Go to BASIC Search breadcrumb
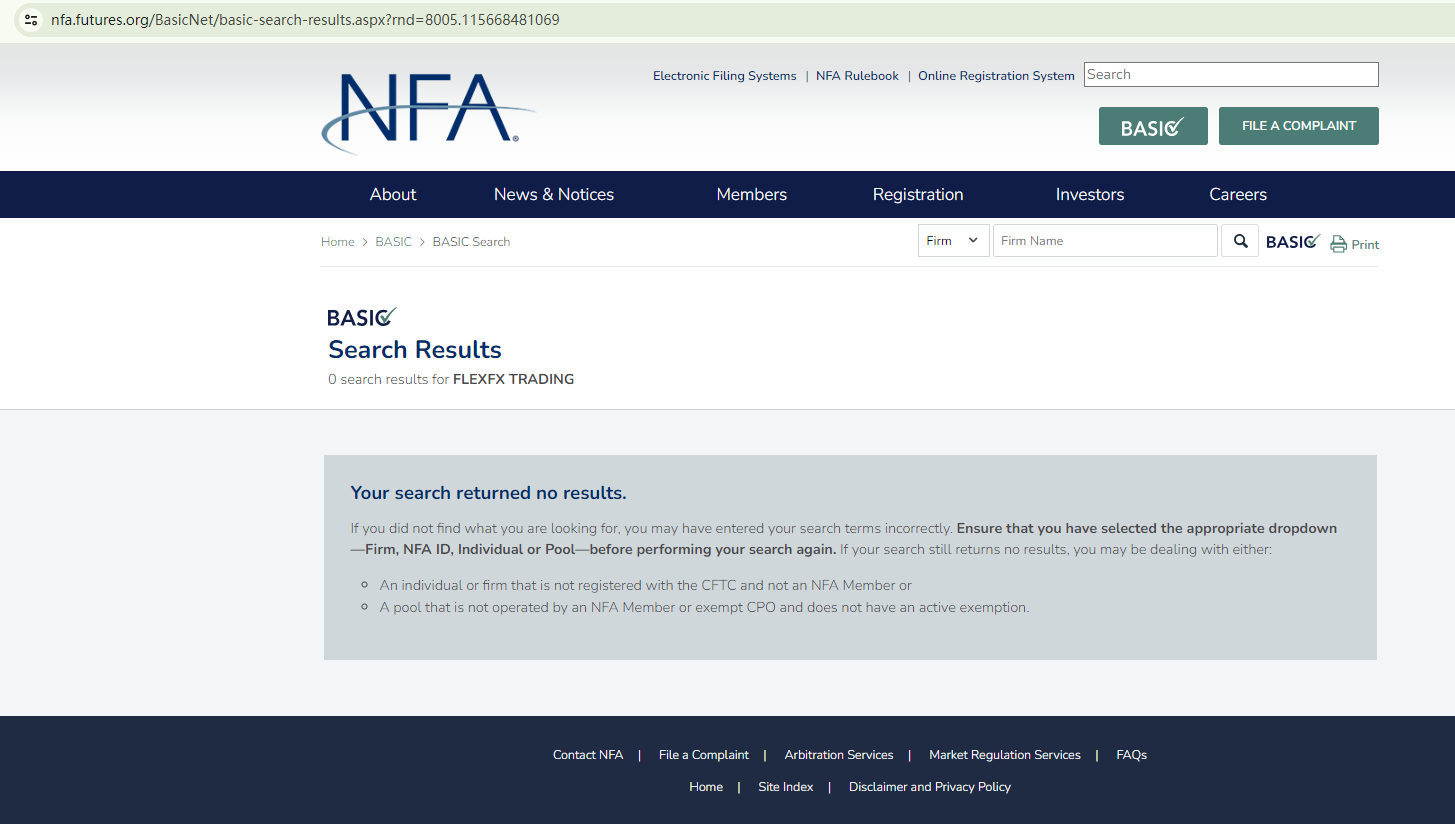The width and height of the screenshot is (1455, 824). coord(471,242)
